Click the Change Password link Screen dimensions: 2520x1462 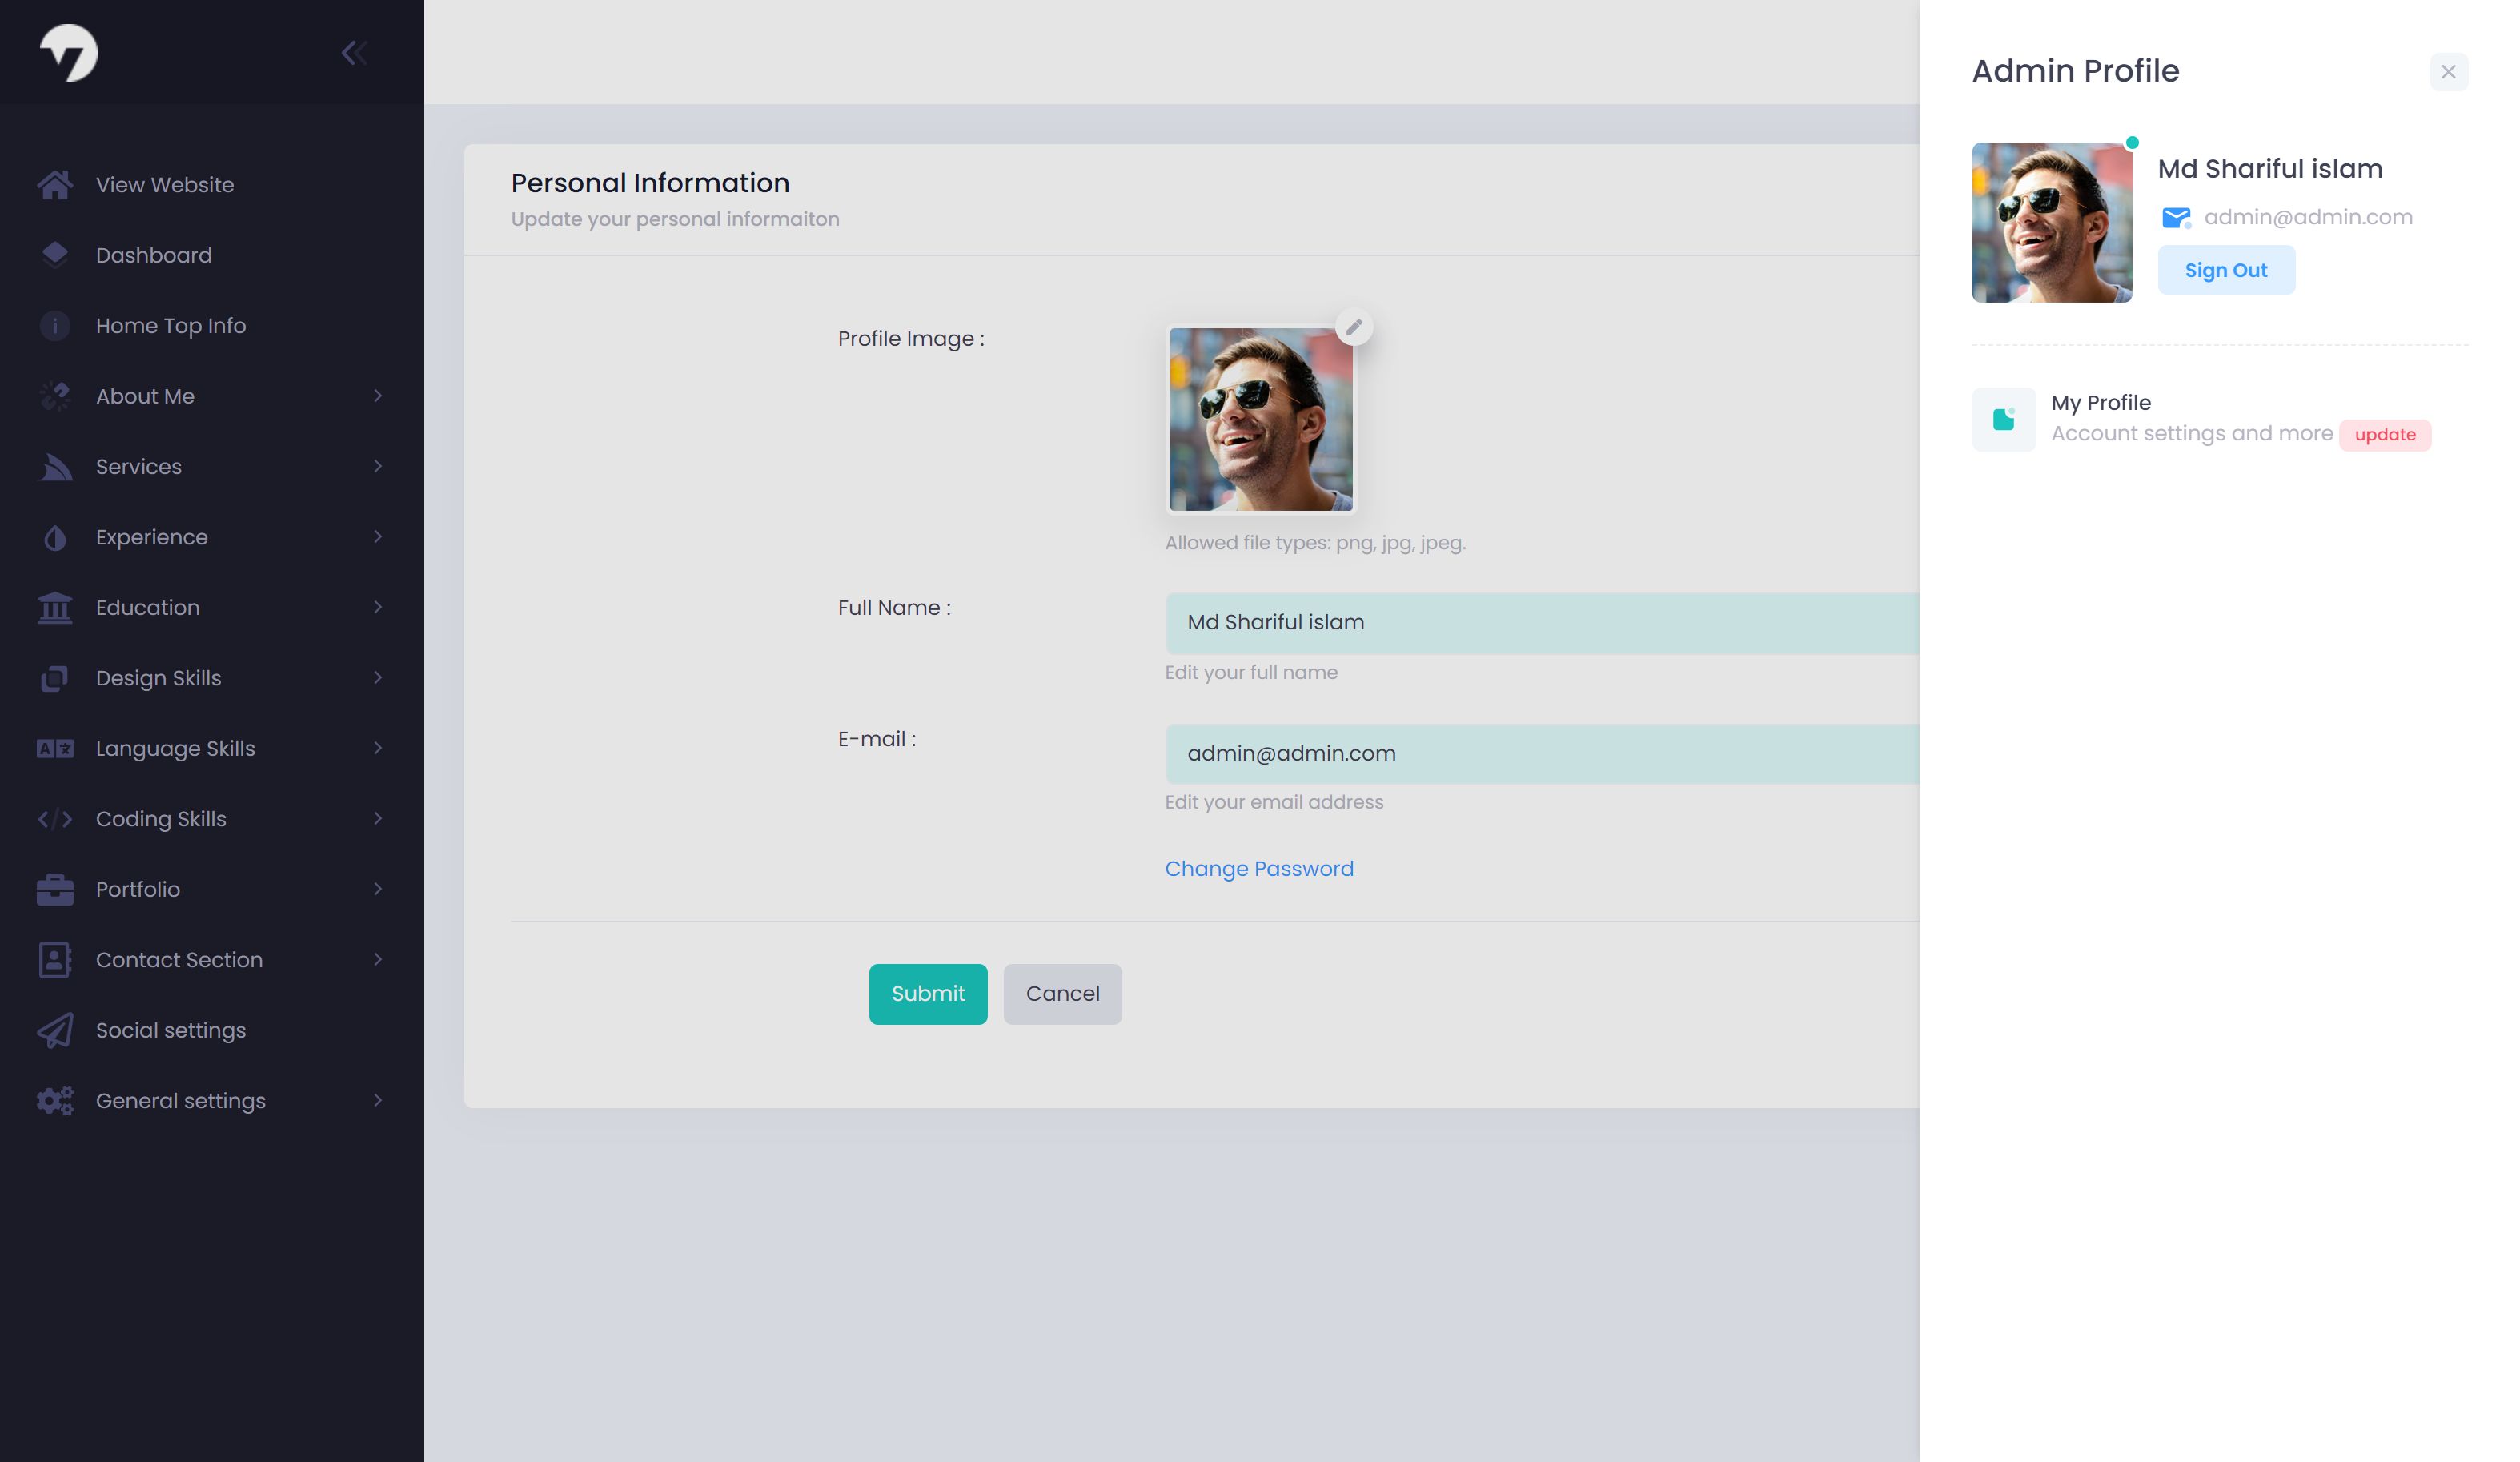(1259, 868)
